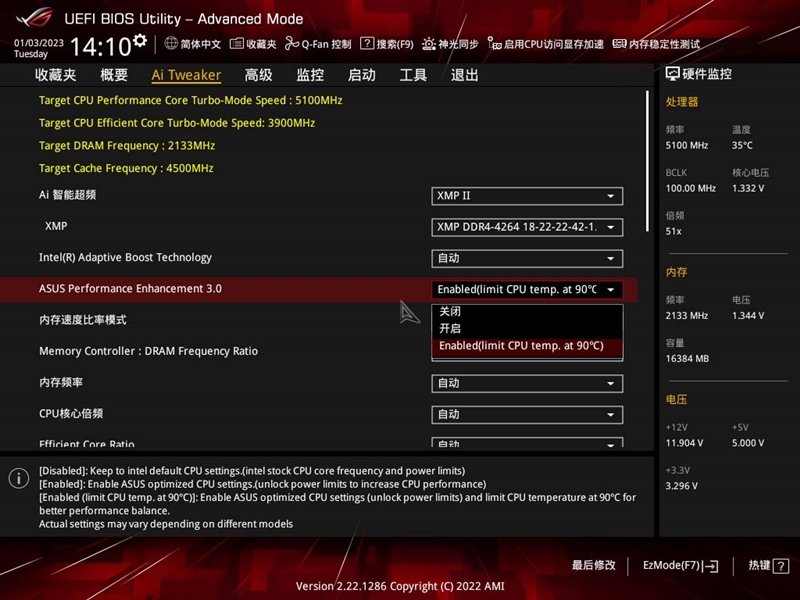Open the 收藏夹 favorites icon in top toolbar

point(236,44)
